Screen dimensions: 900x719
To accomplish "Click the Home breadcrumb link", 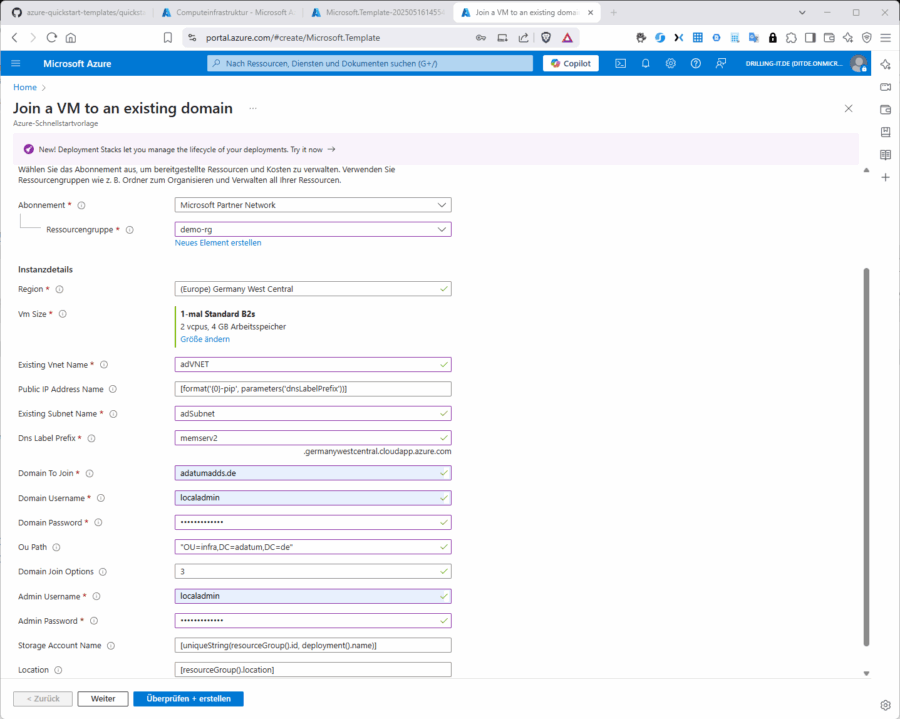I will click(25, 87).
